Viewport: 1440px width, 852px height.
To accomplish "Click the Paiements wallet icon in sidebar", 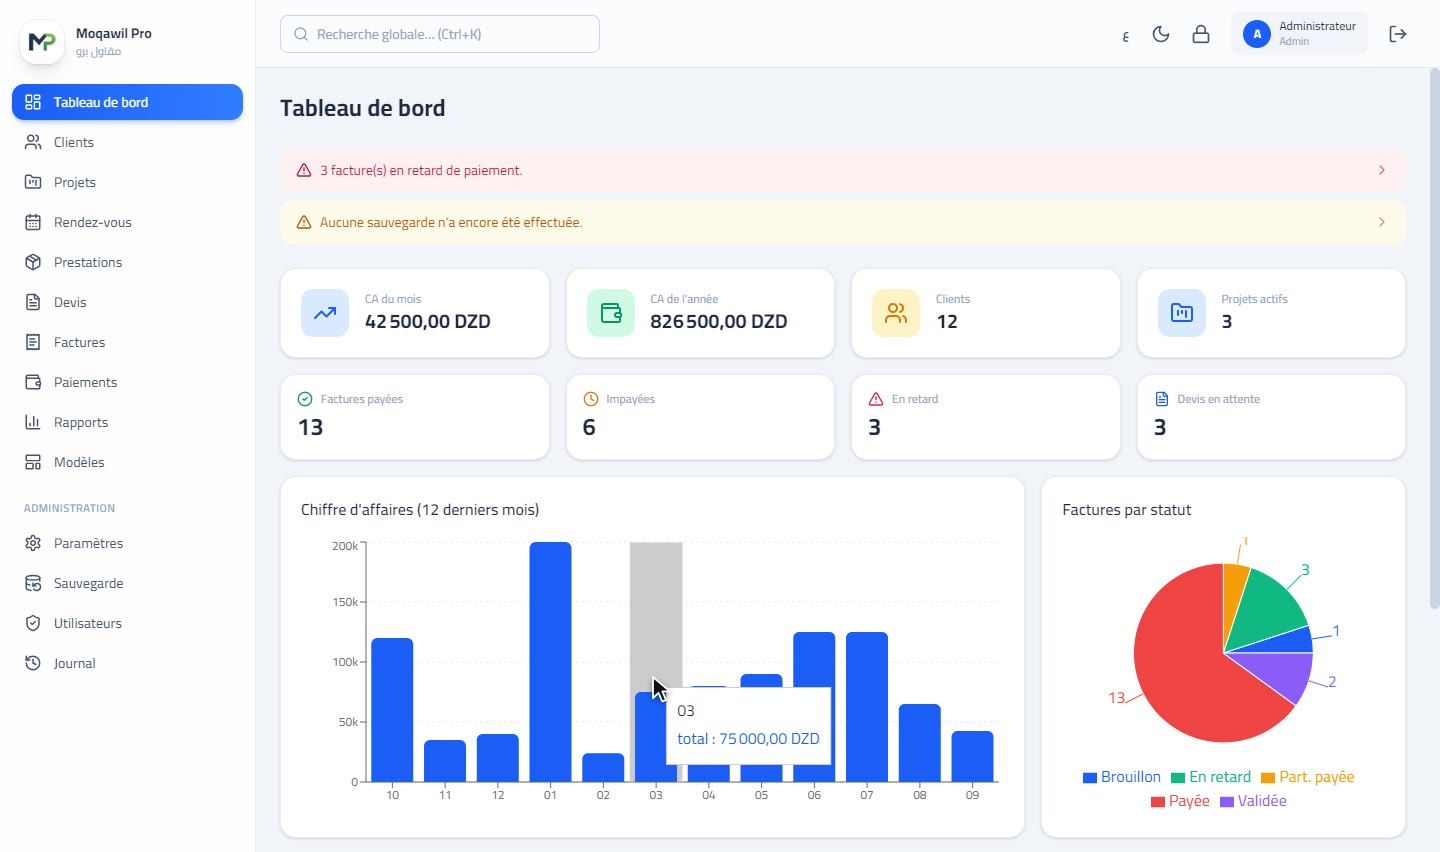I will pyautogui.click(x=33, y=382).
